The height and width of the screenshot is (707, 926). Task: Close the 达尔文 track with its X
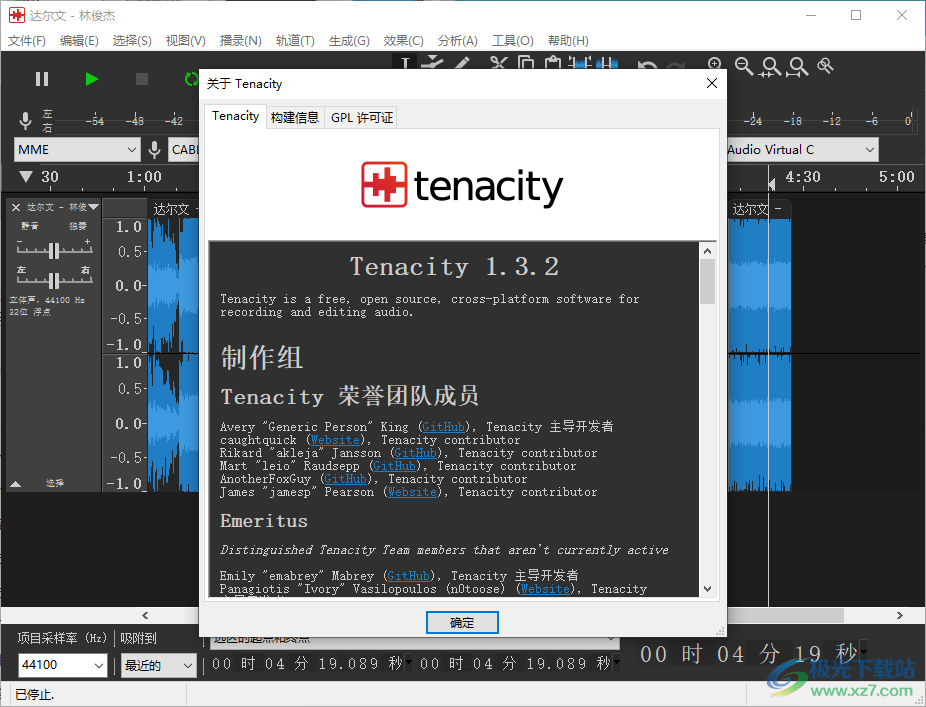(x=16, y=207)
